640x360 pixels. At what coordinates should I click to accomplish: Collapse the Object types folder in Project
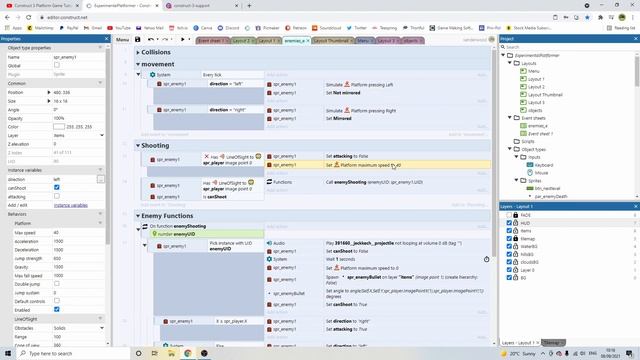click(510, 149)
